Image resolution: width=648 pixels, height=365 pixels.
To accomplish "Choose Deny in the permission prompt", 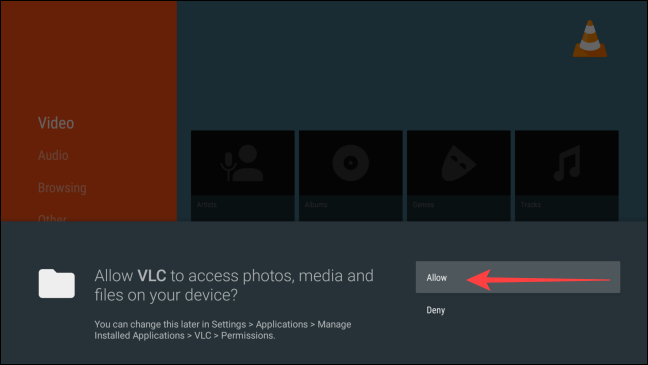I will click(x=436, y=310).
